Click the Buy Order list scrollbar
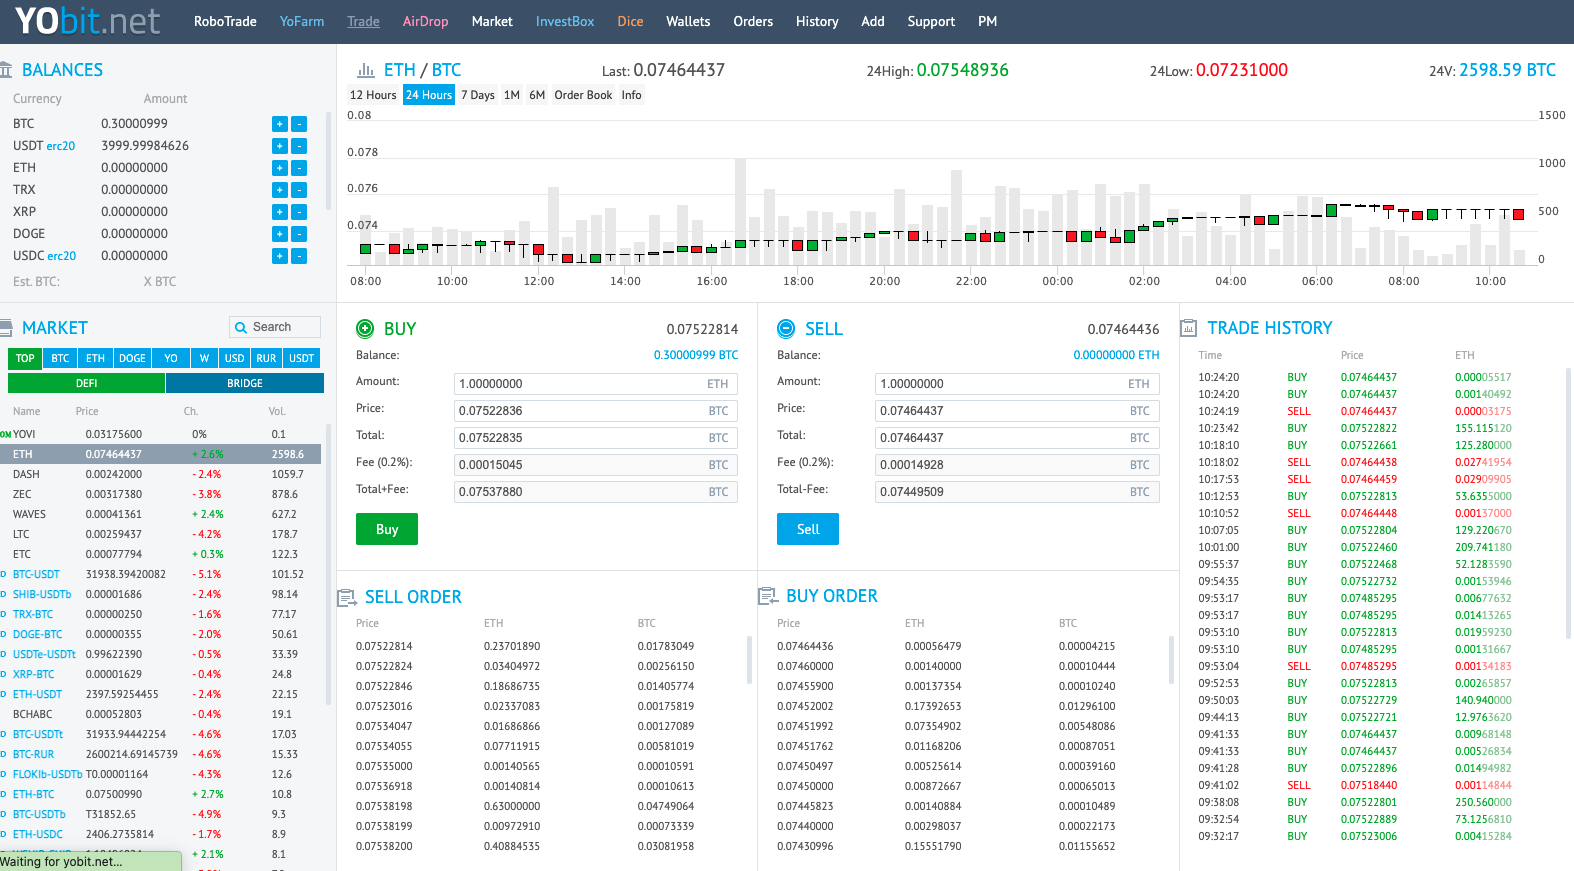 pyautogui.click(x=1170, y=660)
